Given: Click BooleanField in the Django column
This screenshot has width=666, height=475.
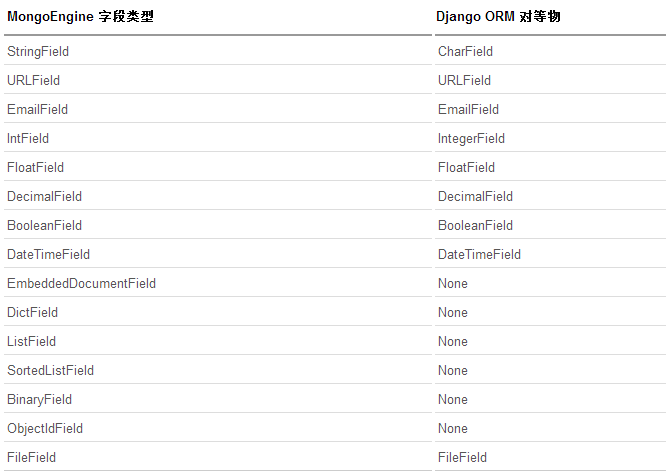Looking at the screenshot, I should click(x=475, y=225).
